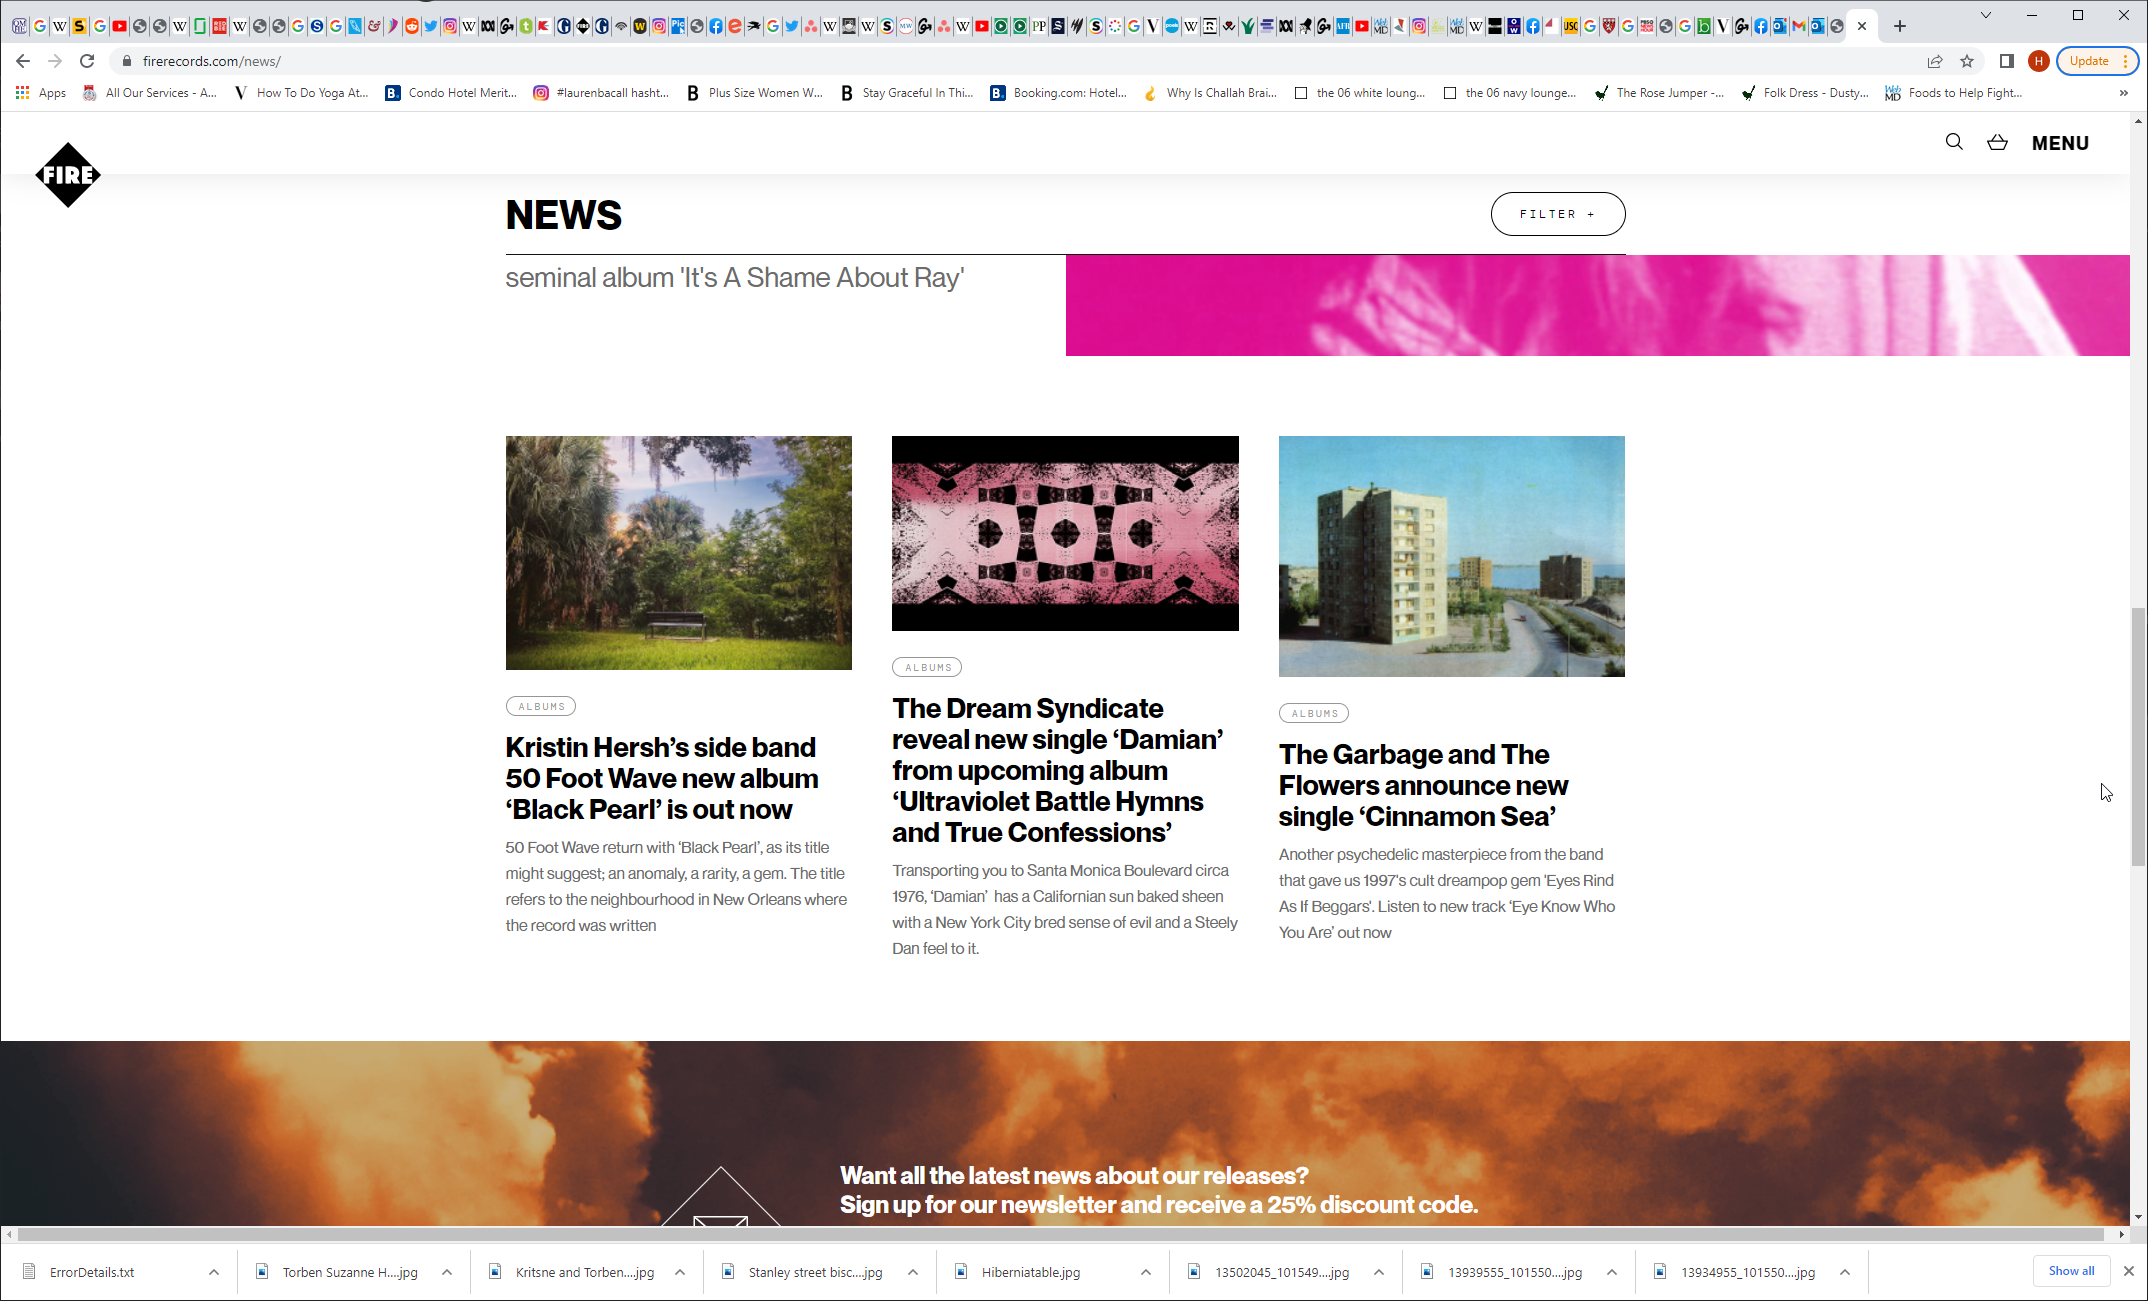
Task: Open 'Condo Hotel Merit...' bookmark
Action: [451, 93]
